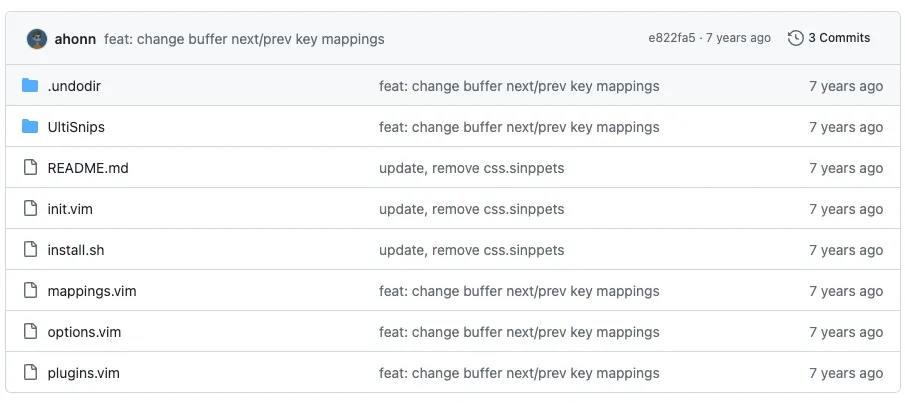
Task: Open install.sh commit message link
Action: pos(471,250)
